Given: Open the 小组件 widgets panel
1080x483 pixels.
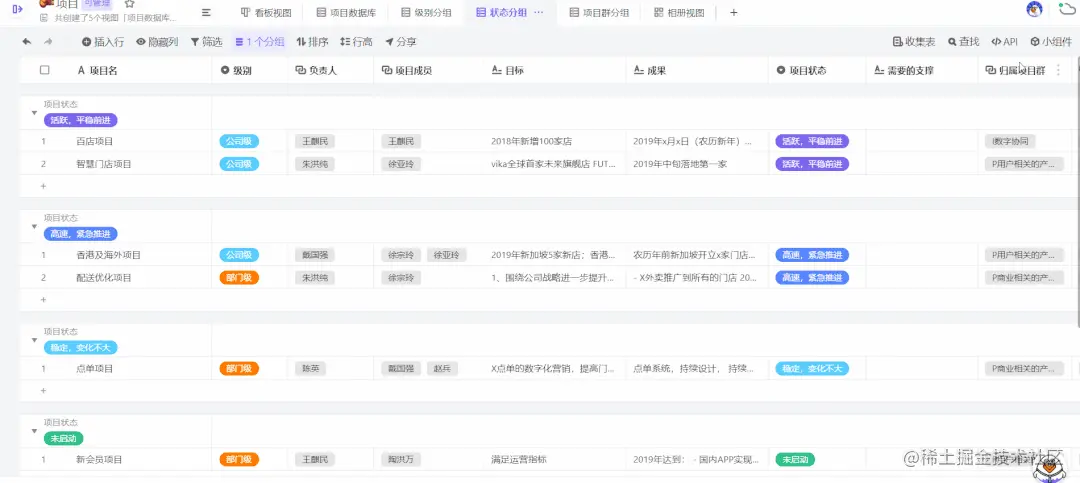Looking at the screenshot, I should [x=1051, y=42].
